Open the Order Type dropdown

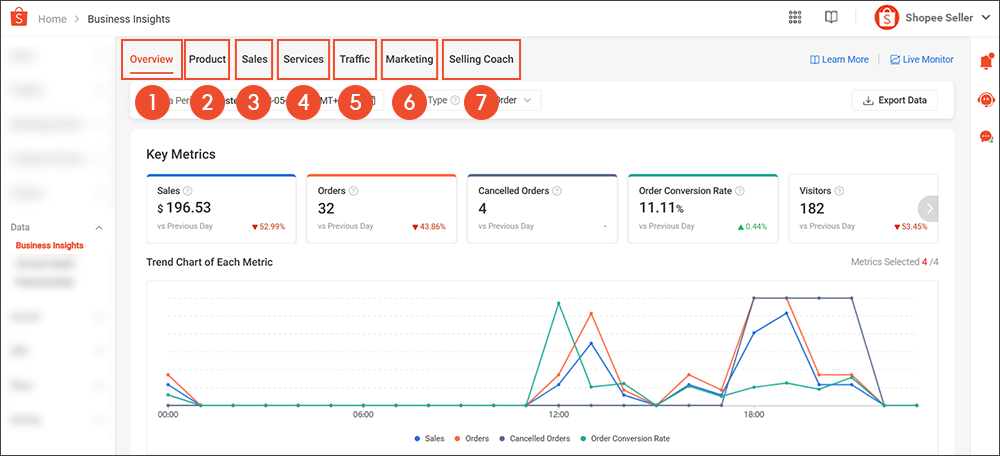pyautogui.click(x=516, y=100)
